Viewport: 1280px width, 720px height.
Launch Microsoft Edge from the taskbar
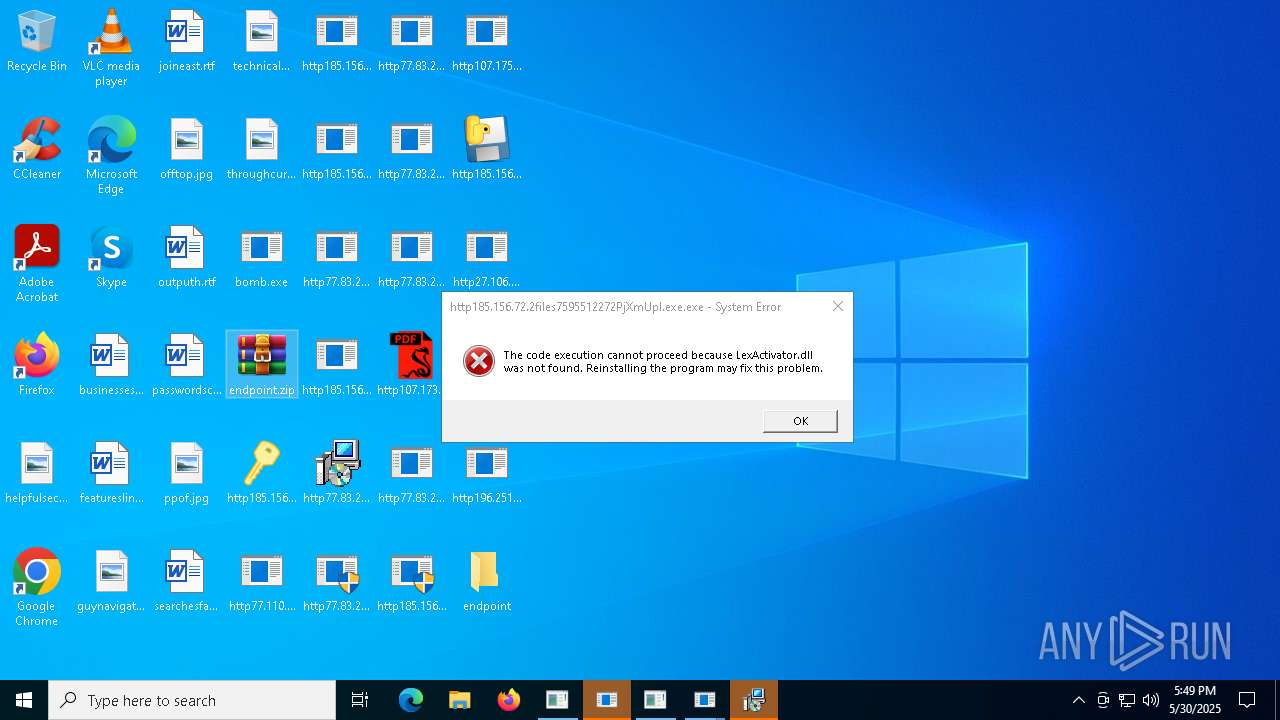[x=411, y=700]
